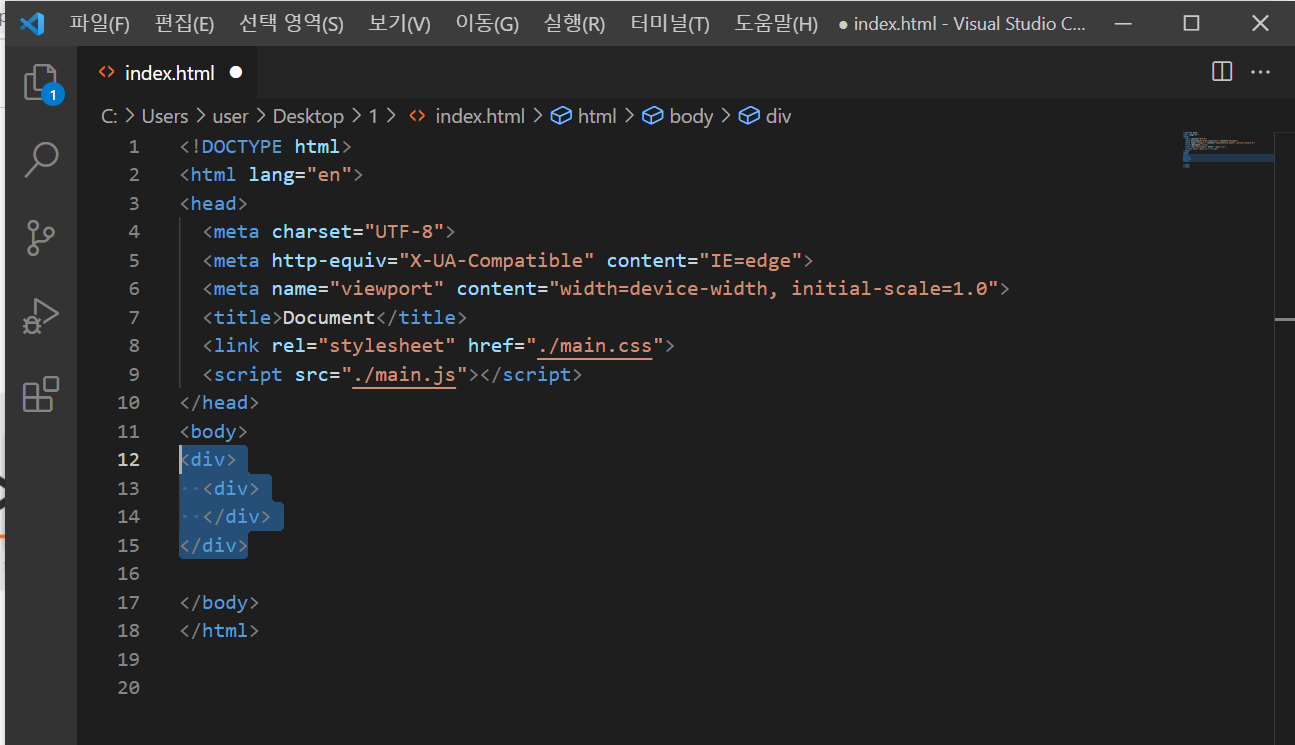The width and height of the screenshot is (1295, 745).
Task: Follow the ./main.css link in code
Action: (594, 346)
